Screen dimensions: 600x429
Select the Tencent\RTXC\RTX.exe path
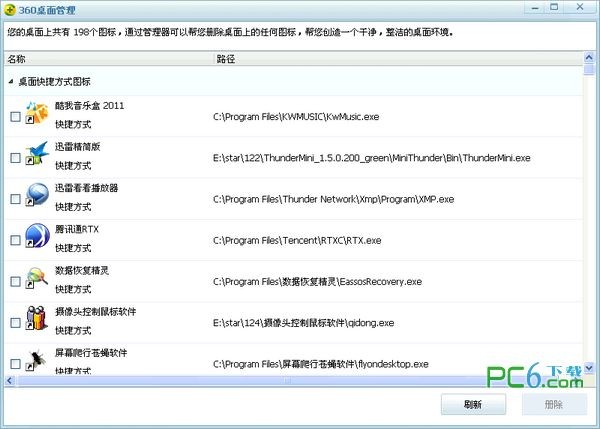297,240
